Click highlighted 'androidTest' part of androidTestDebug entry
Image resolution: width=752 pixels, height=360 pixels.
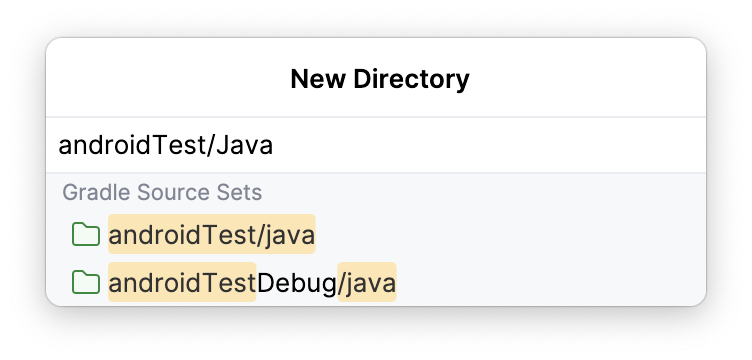(x=182, y=282)
